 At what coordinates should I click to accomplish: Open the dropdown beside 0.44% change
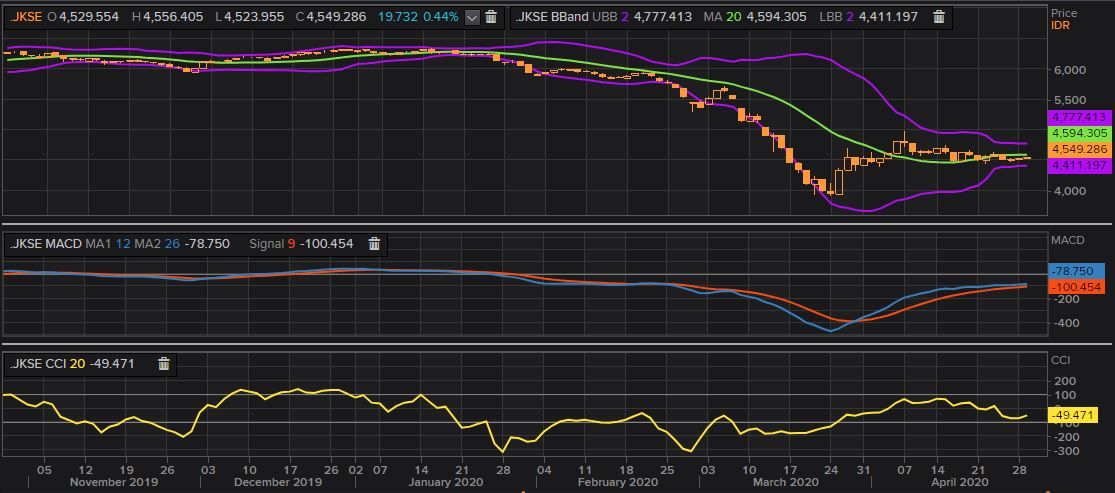coord(472,17)
